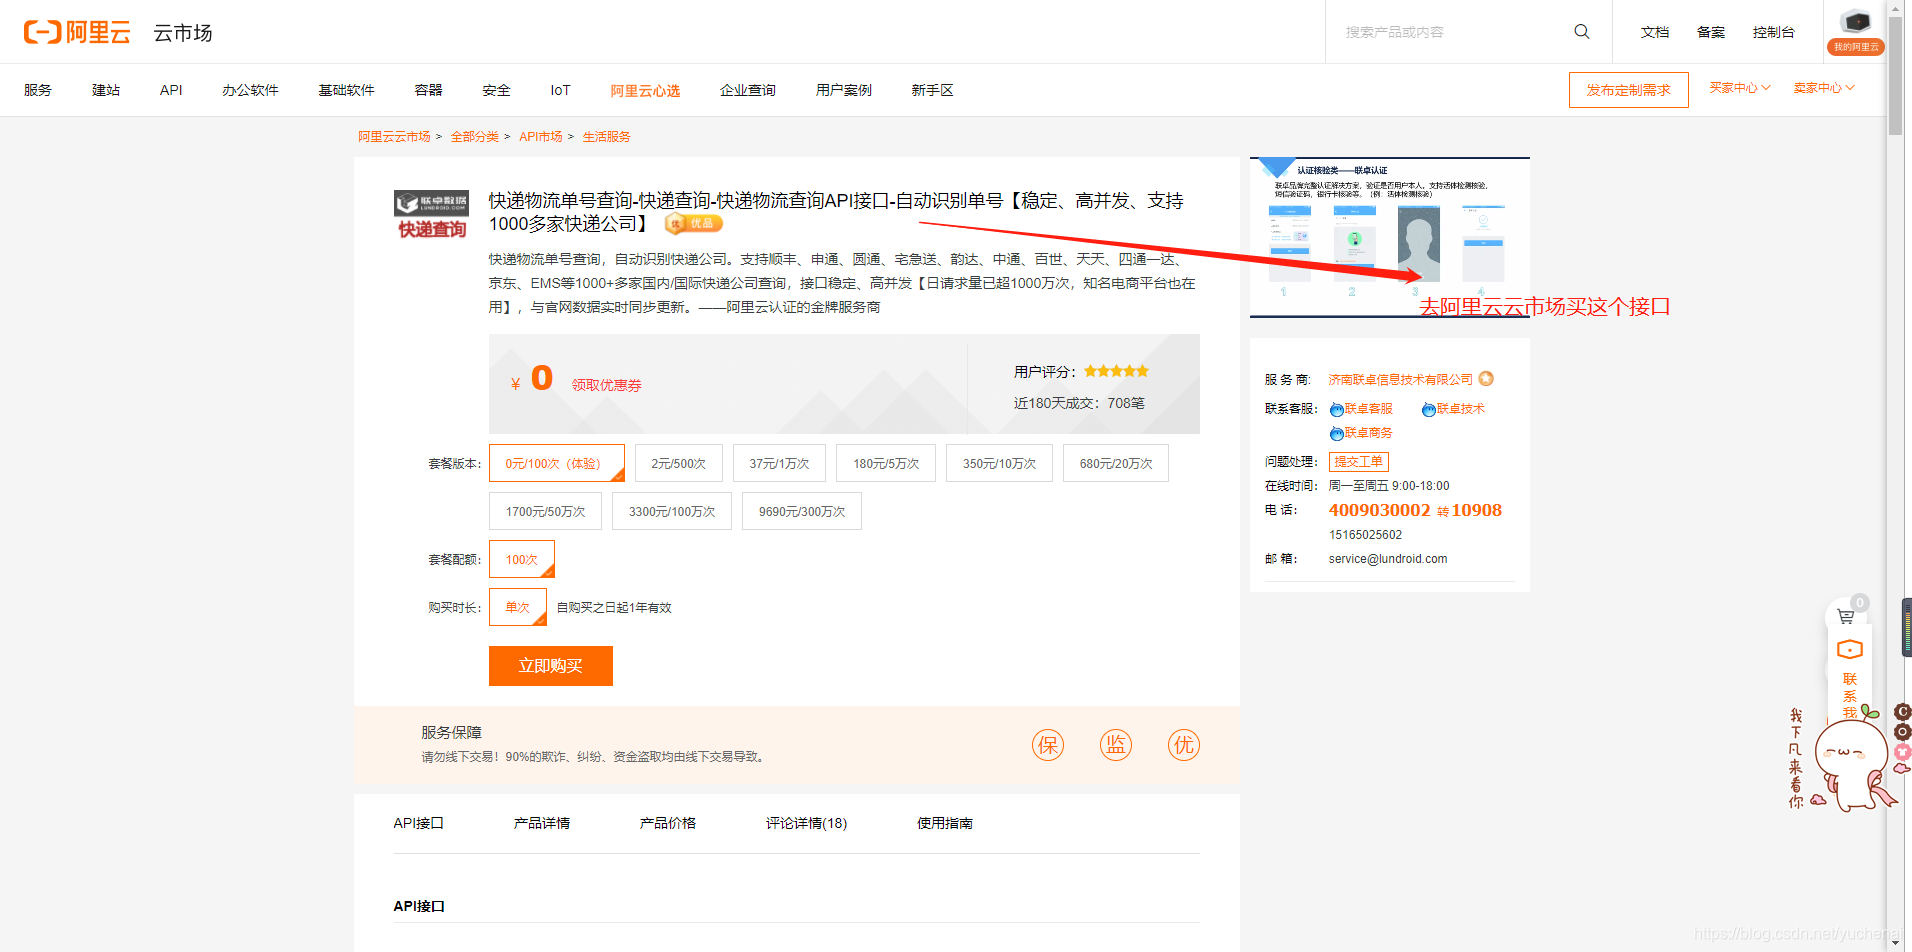
Task: Click the 优品 badge beside the title
Action: point(693,223)
